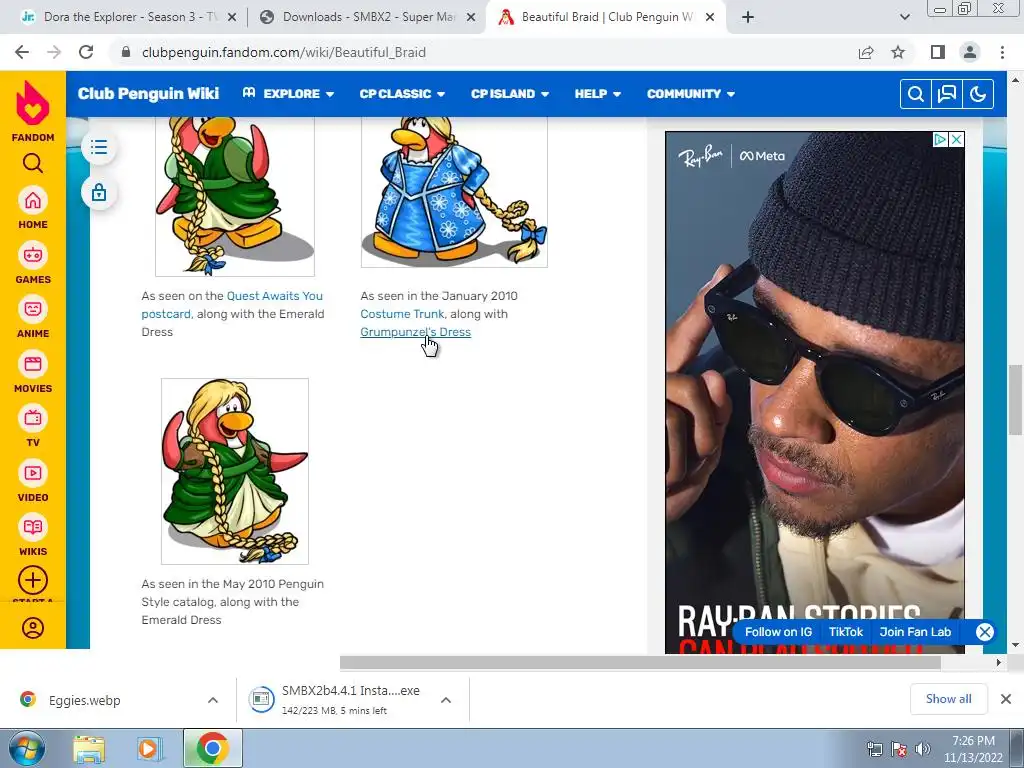Viewport: 1024px width, 768px height.
Task: Bookmark this page with star icon
Action: (x=899, y=52)
